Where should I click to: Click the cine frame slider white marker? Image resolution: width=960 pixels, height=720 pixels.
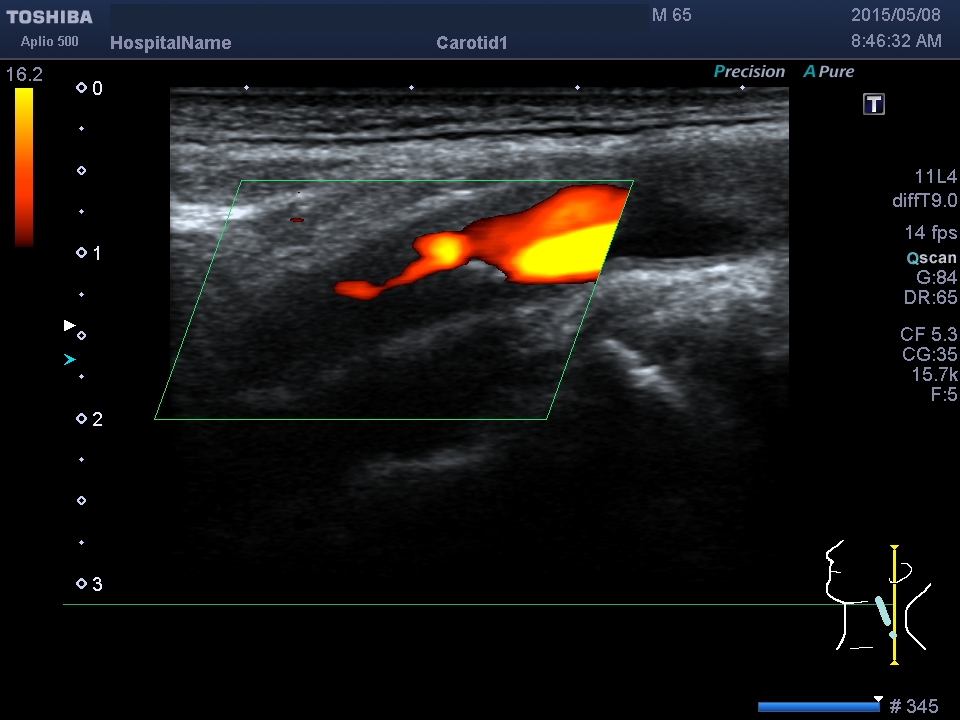[878, 699]
